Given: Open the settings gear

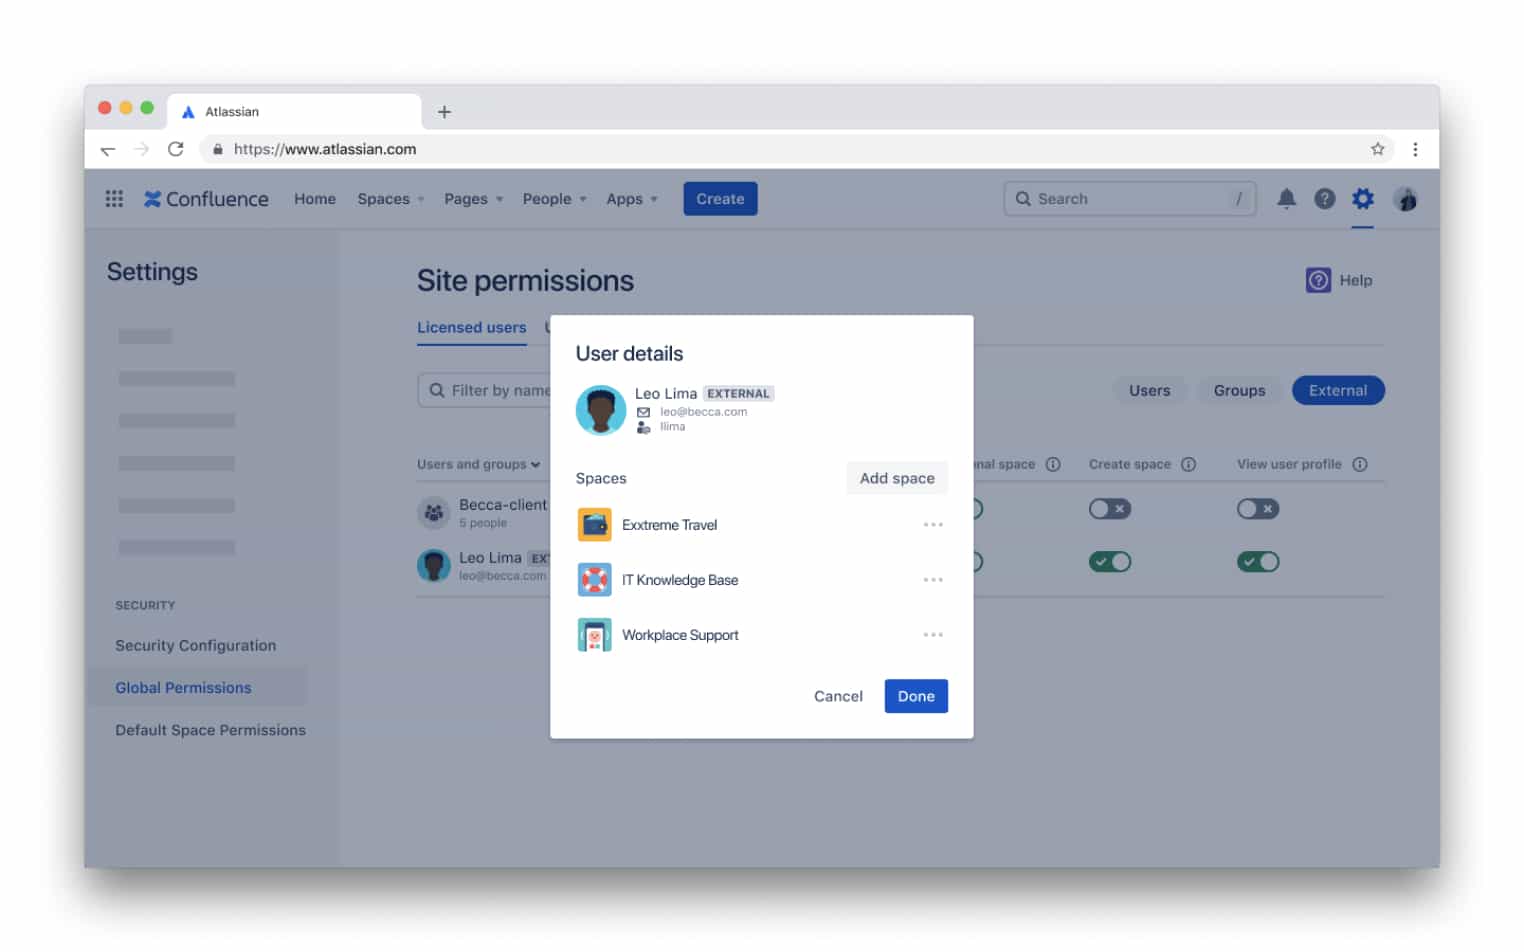Looking at the screenshot, I should (1362, 198).
